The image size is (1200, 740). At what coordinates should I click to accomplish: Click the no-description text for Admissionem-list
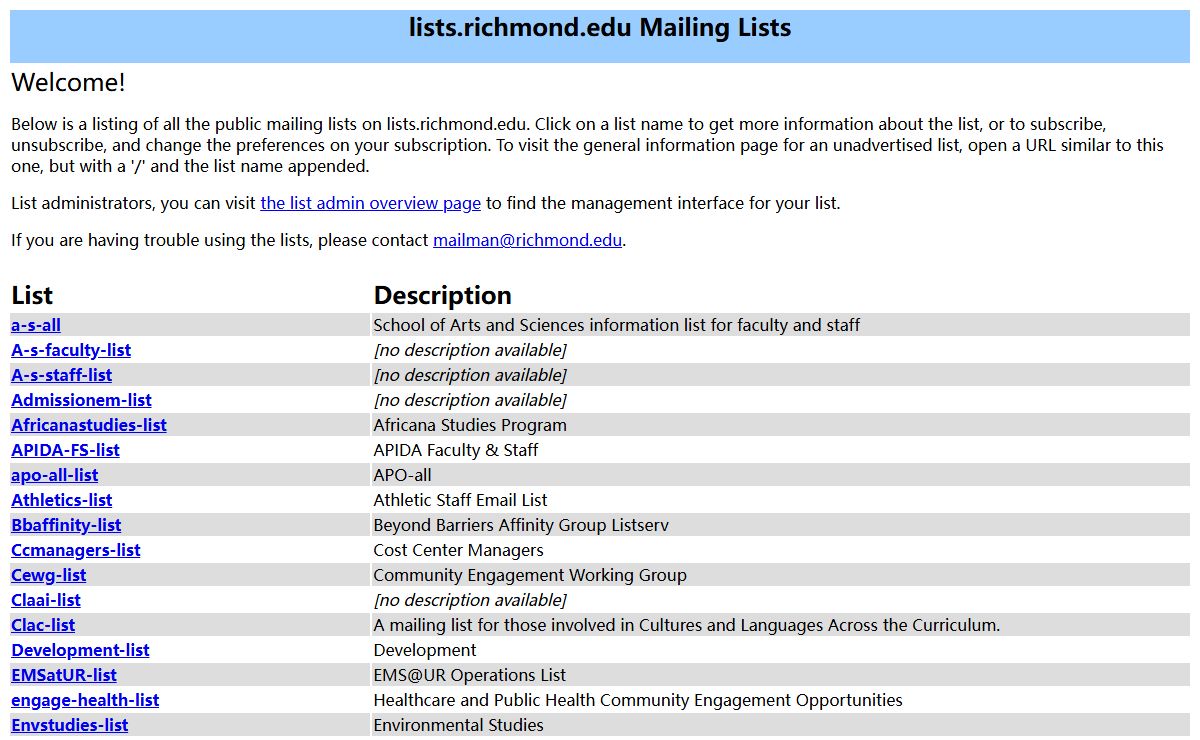[470, 400]
